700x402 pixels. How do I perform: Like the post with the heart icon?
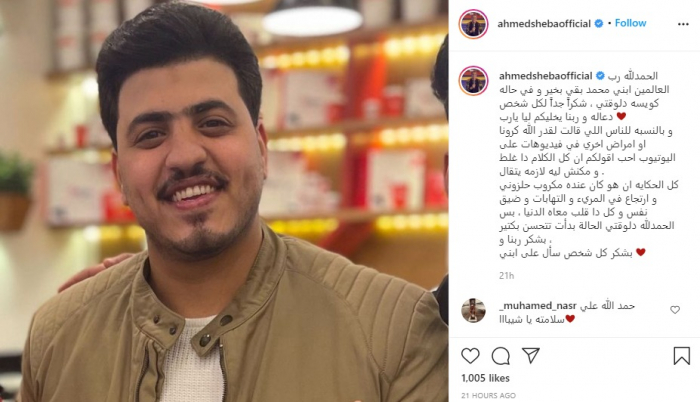[470, 356]
